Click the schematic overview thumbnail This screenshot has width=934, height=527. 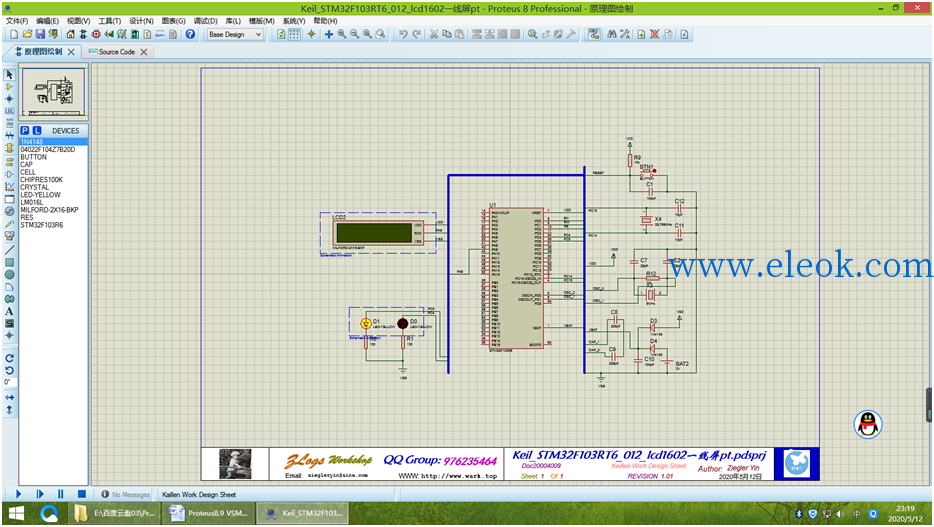pos(54,92)
